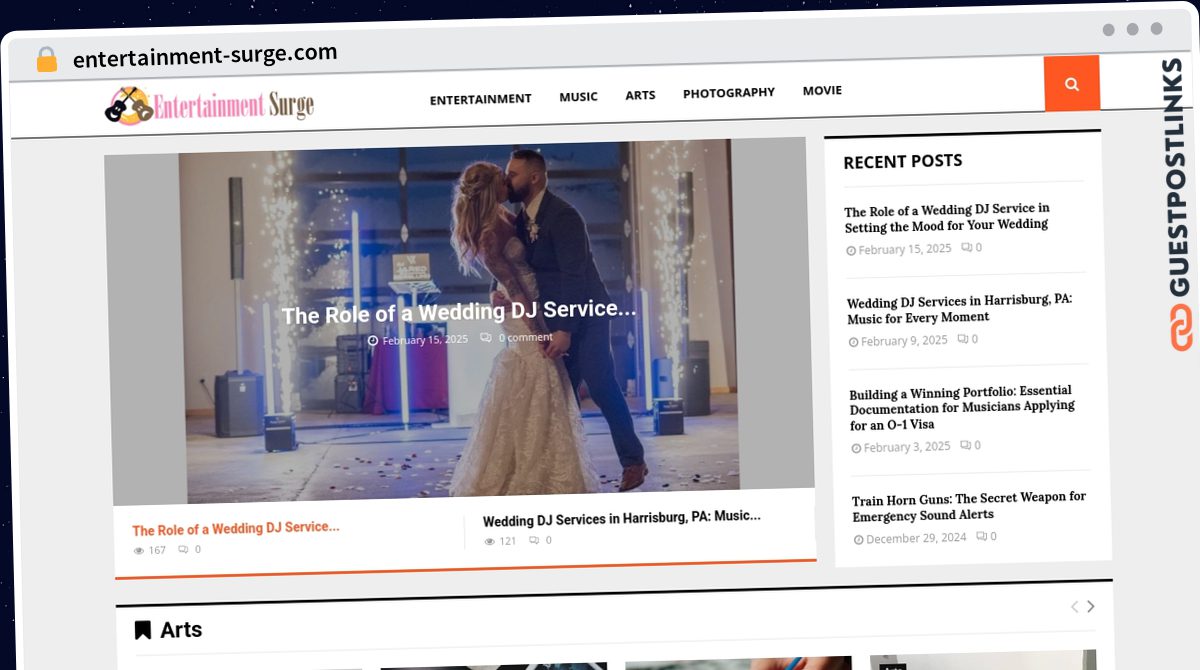The width and height of the screenshot is (1200, 670).
Task: Navigate to the Arts menu item
Action: (641, 95)
